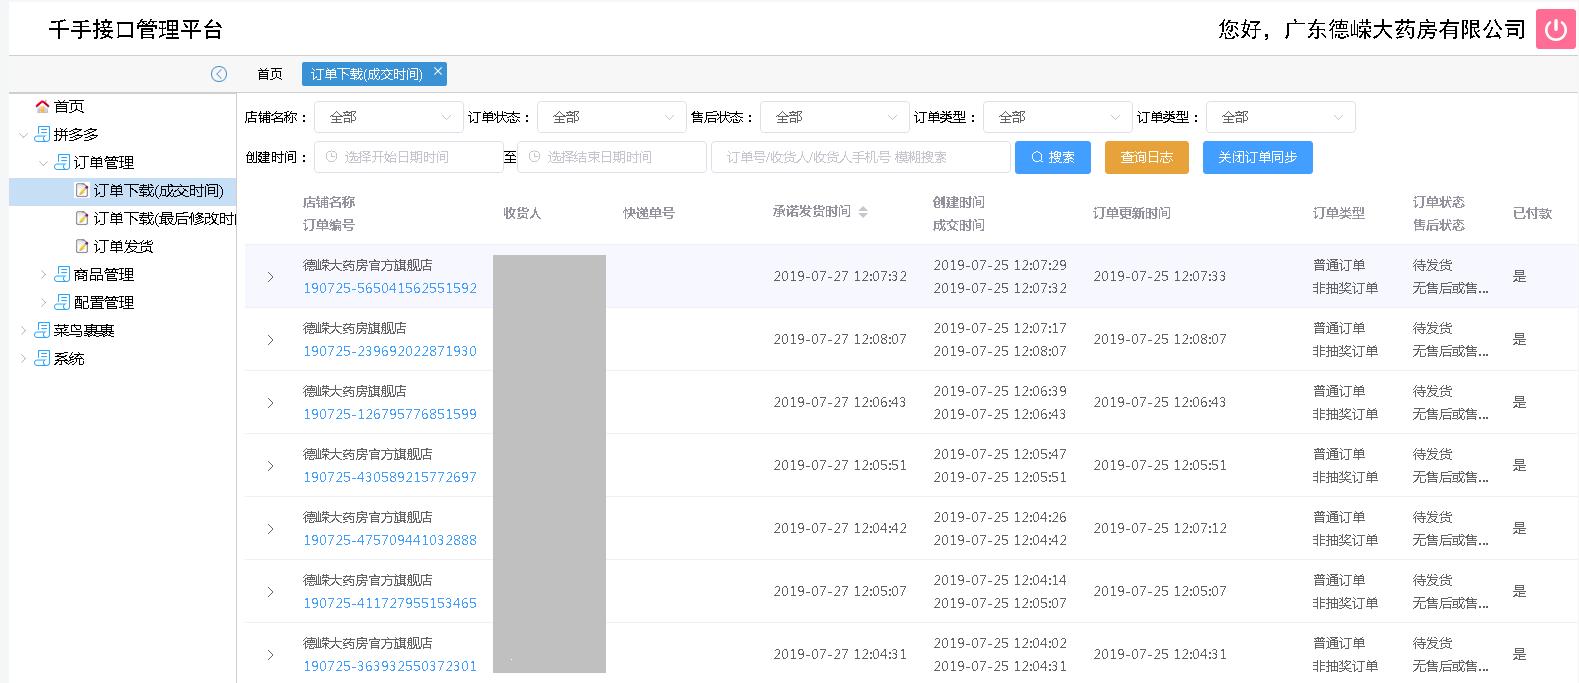Viewport: 1579px width, 683px height.
Task: Expand the 商品管理 tree node
Action: (43, 274)
